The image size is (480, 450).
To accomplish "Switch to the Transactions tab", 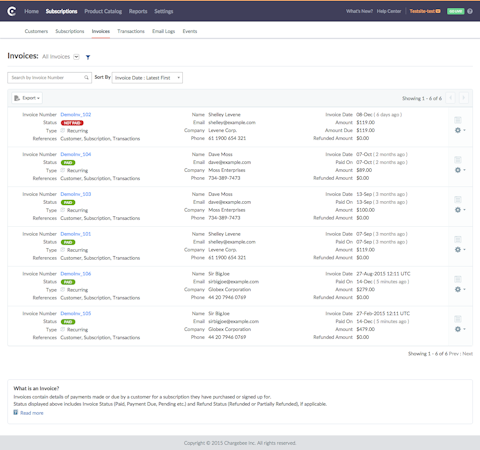I will pyautogui.click(x=131, y=31).
